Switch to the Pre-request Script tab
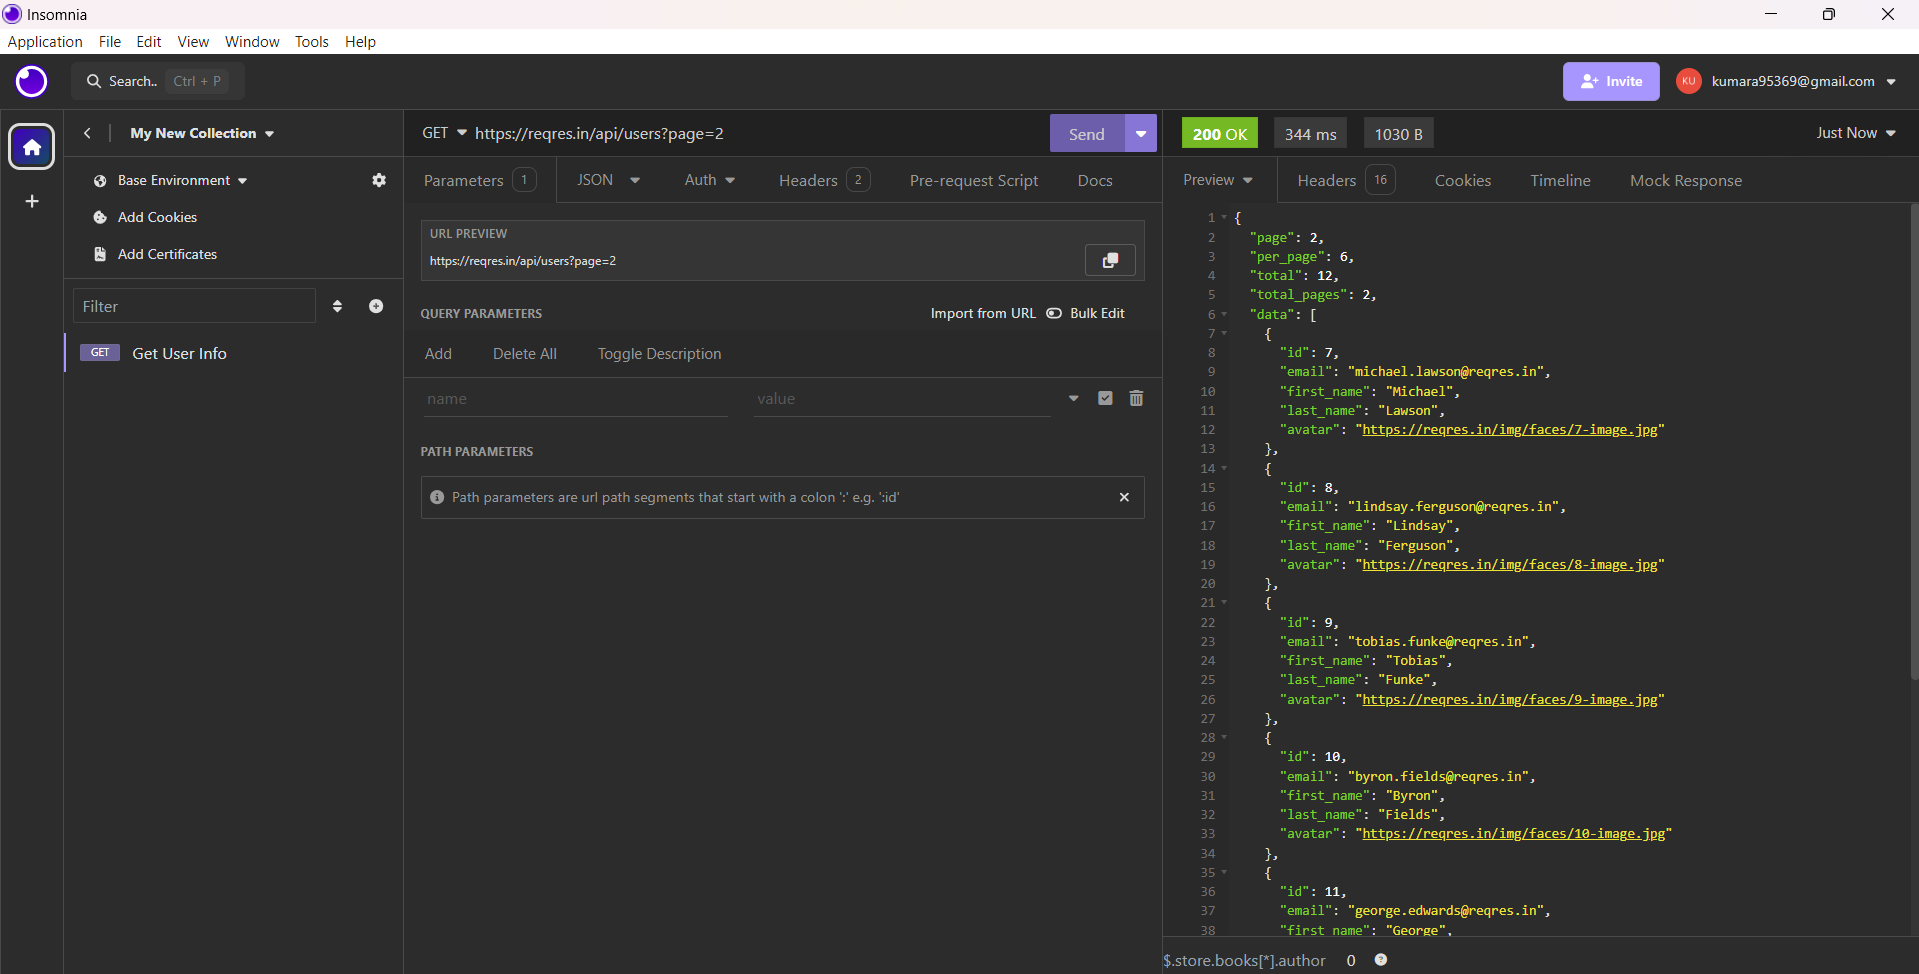 pos(973,180)
